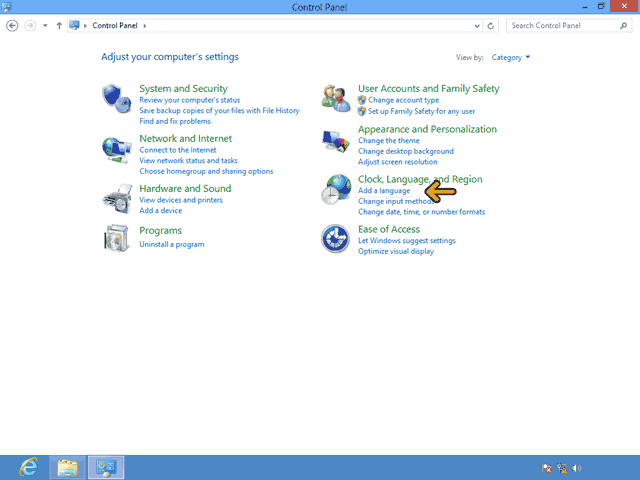Open Appearance and Personalization category
The image size is (640, 480).
coord(427,129)
